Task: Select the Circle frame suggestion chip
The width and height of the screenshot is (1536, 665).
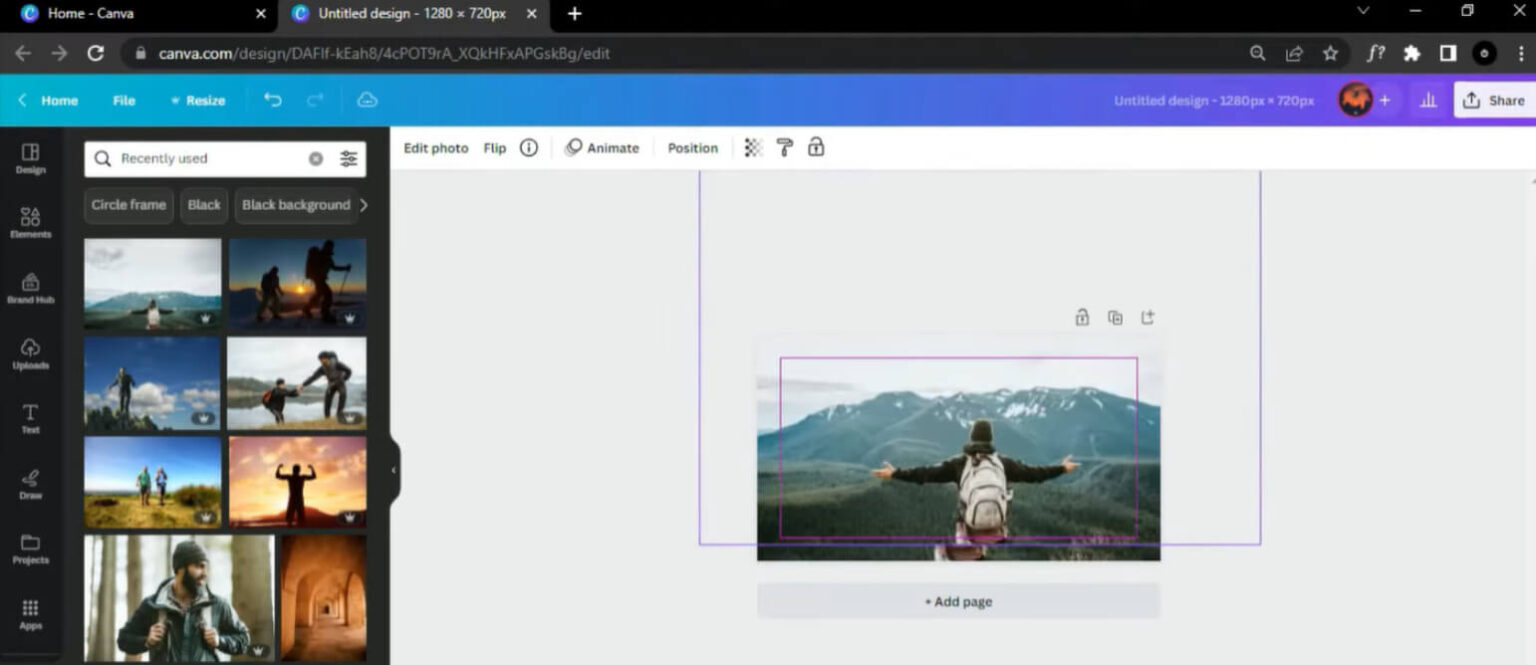Action: tap(129, 205)
